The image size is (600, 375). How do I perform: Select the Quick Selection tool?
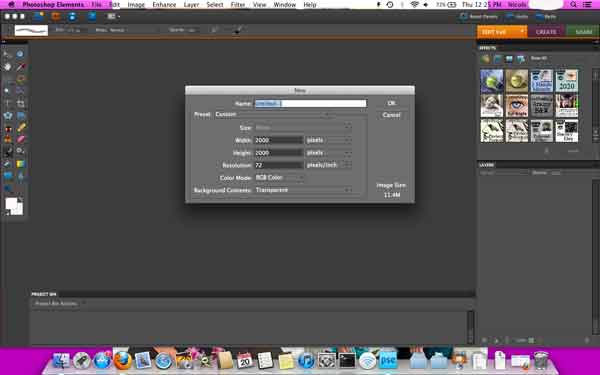click(x=20, y=91)
